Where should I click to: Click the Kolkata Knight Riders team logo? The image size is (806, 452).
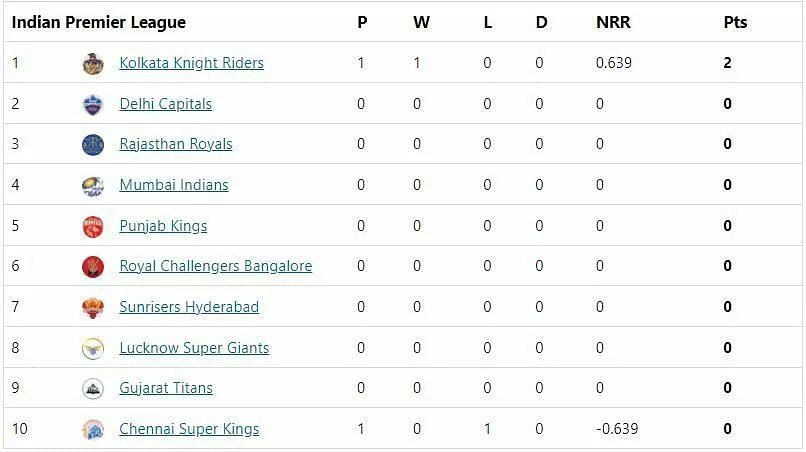(93, 63)
